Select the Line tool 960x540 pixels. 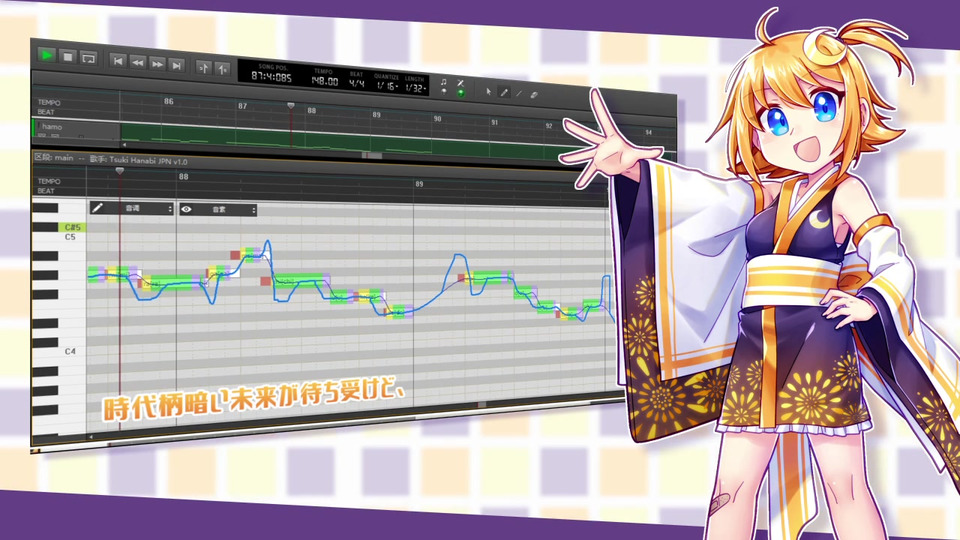519,94
